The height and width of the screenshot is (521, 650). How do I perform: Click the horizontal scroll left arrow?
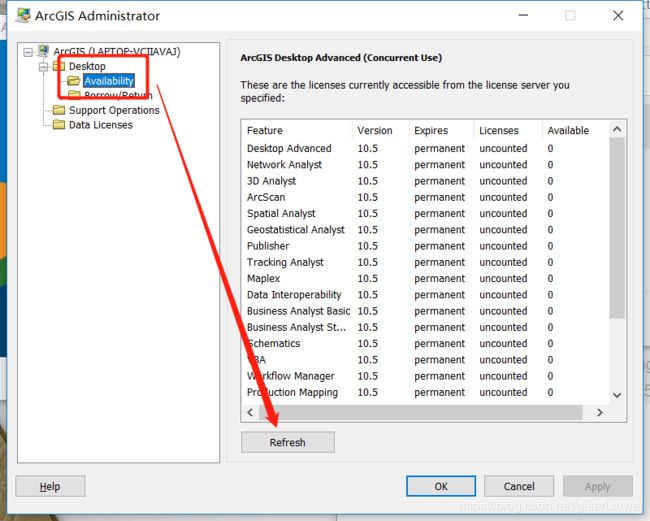pos(250,412)
